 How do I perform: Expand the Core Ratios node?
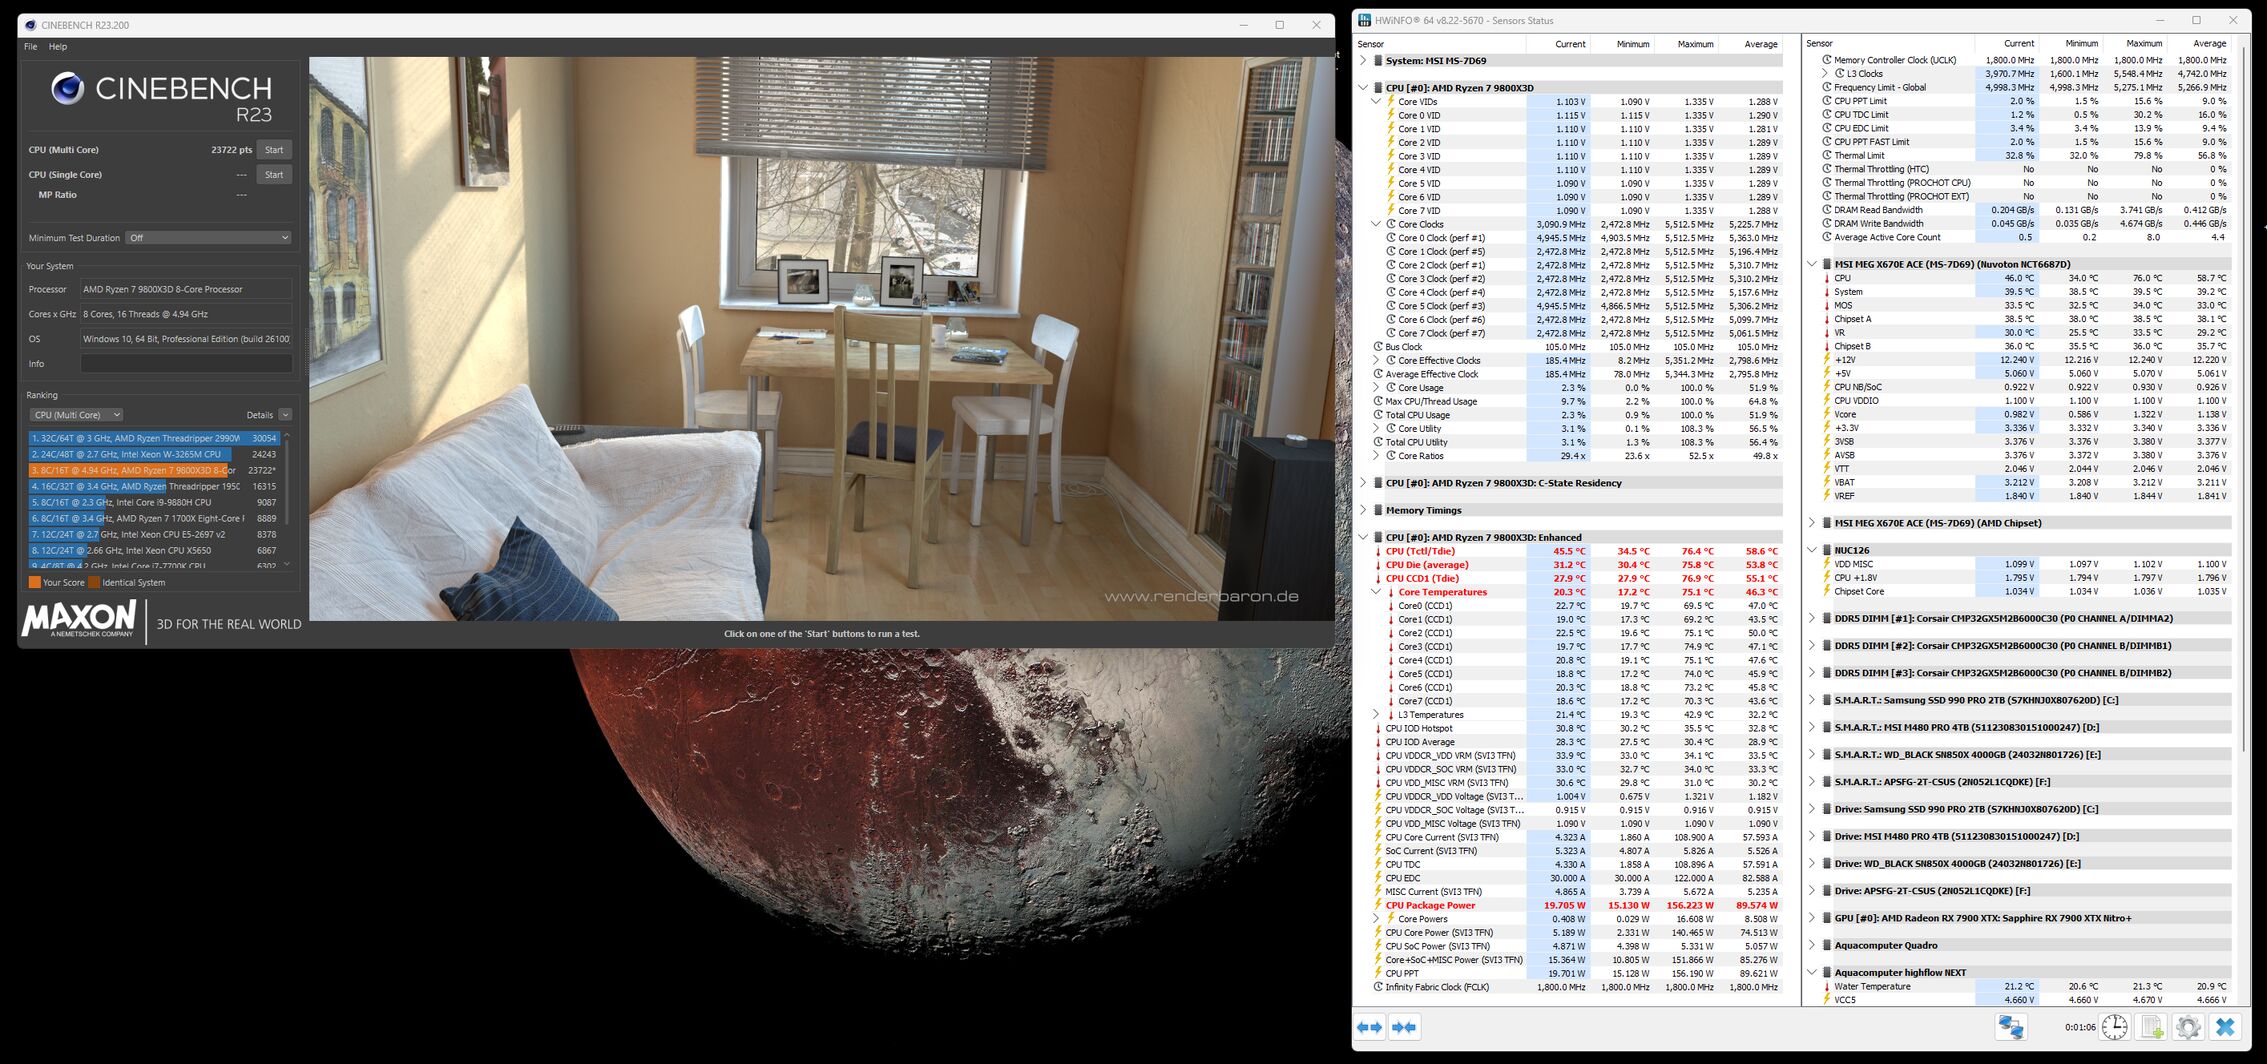[1376, 456]
